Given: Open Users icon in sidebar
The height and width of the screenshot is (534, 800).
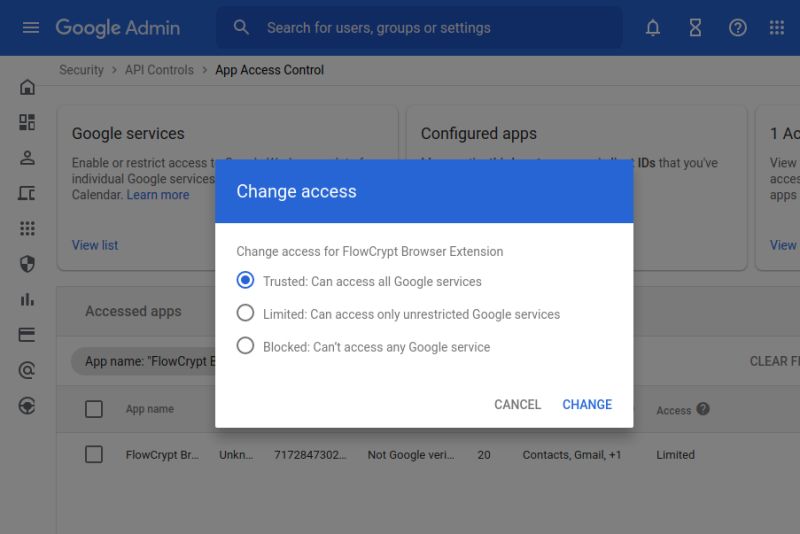Looking at the screenshot, I should (27, 158).
